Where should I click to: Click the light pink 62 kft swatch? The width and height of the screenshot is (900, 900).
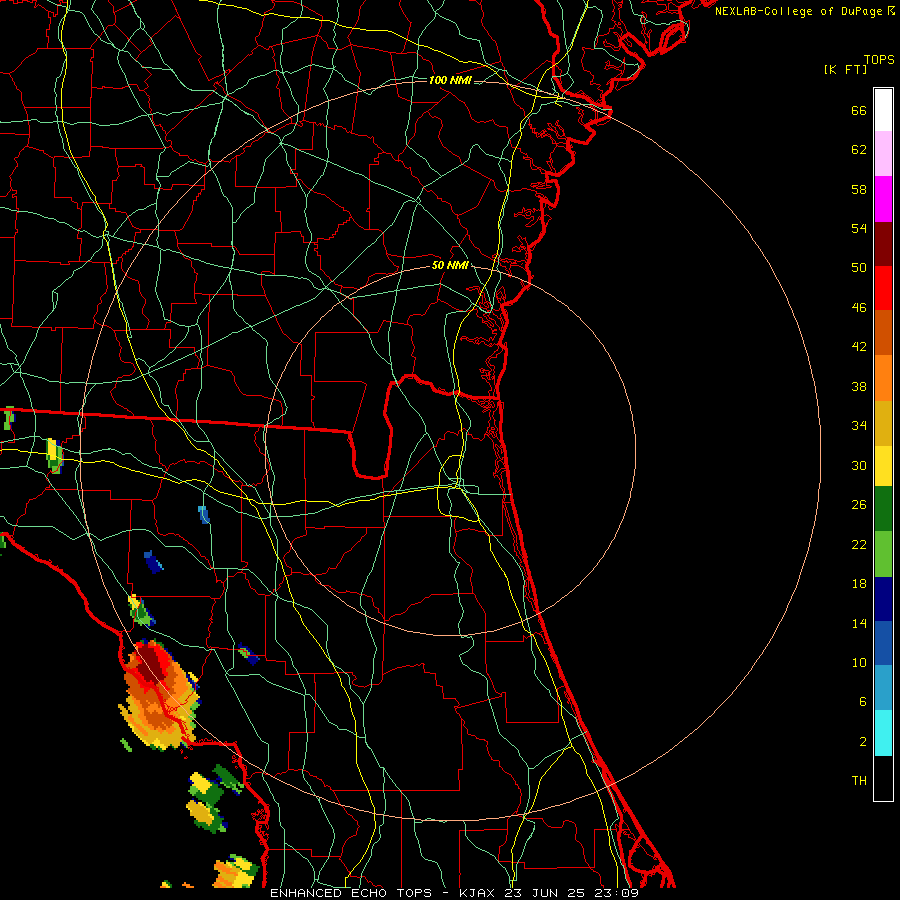(x=883, y=154)
